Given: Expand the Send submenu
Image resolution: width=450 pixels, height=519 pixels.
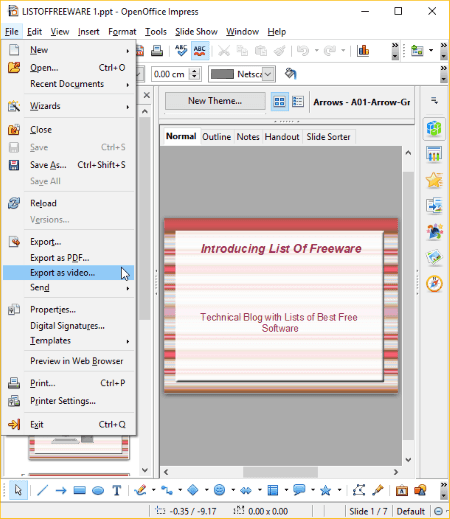Looking at the screenshot, I should click(x=68, y=287).
